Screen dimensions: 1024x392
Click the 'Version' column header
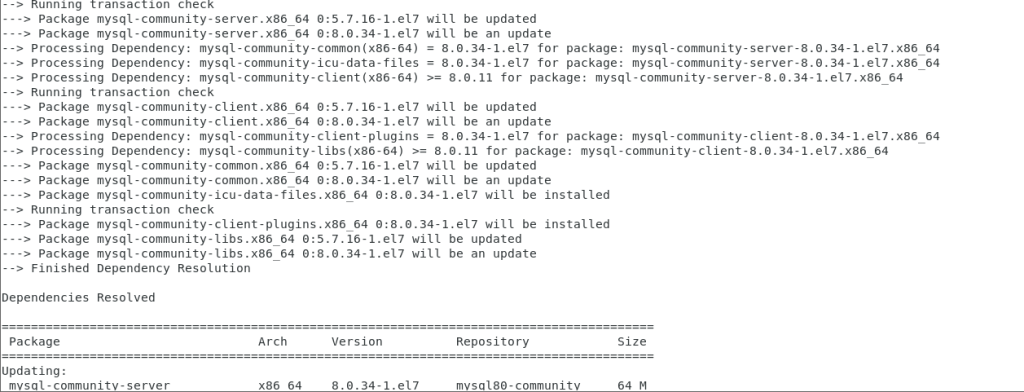tap(357, 342)
